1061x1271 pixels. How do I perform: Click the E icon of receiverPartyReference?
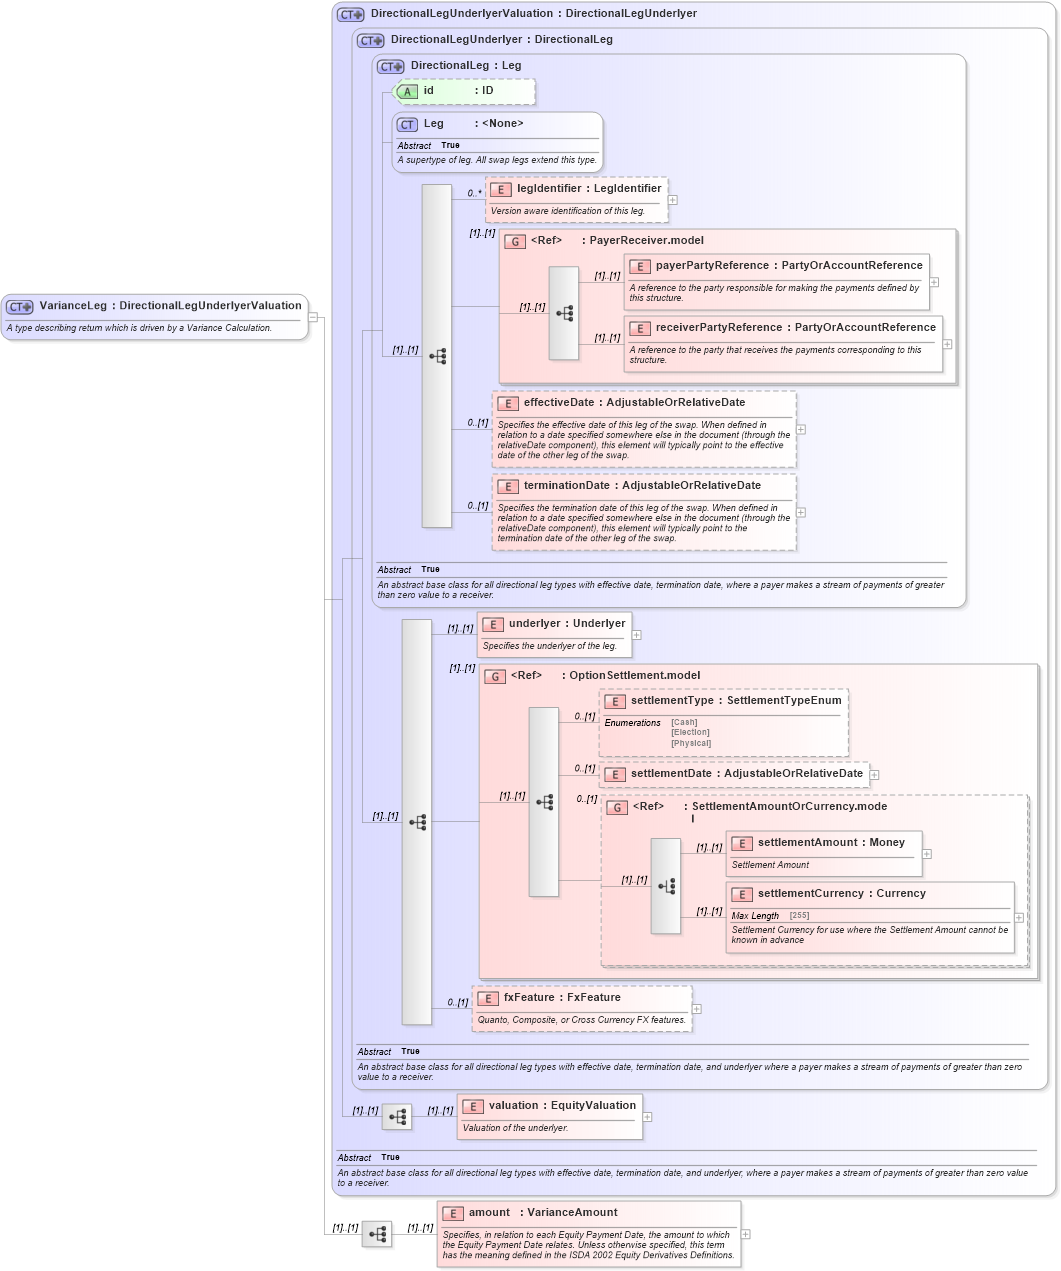(640, 329)
